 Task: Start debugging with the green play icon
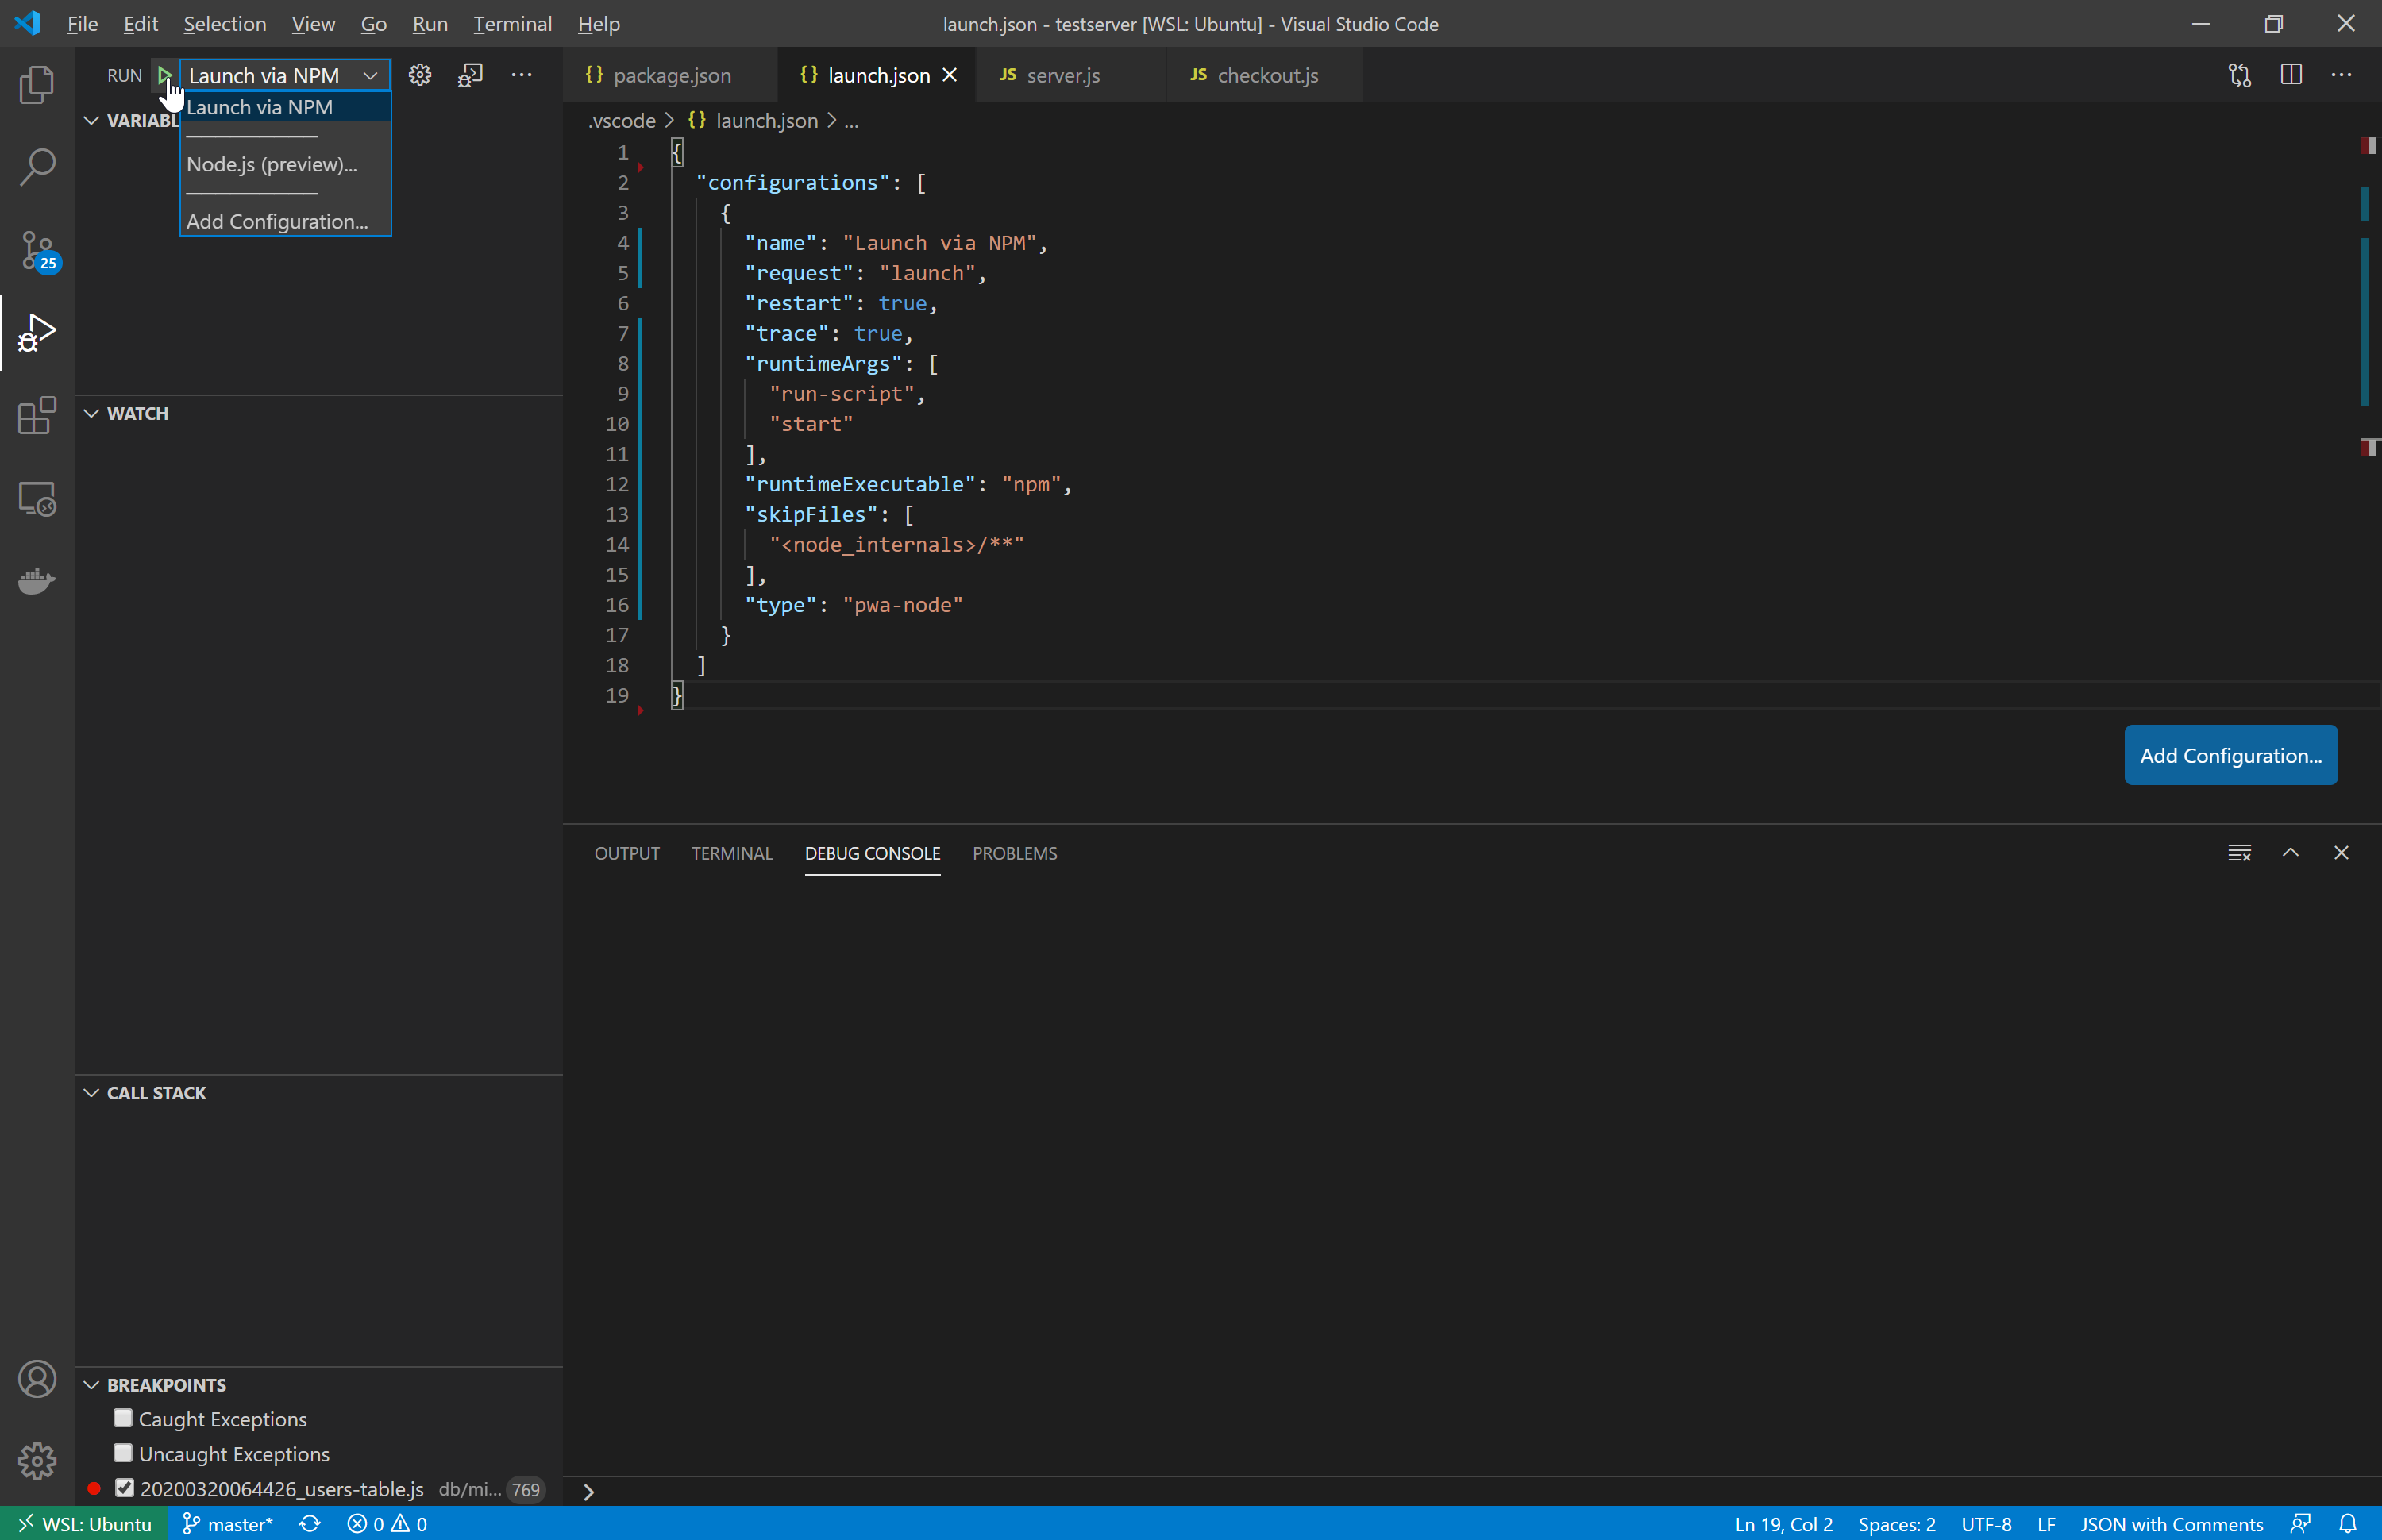(x=163, y=74)
